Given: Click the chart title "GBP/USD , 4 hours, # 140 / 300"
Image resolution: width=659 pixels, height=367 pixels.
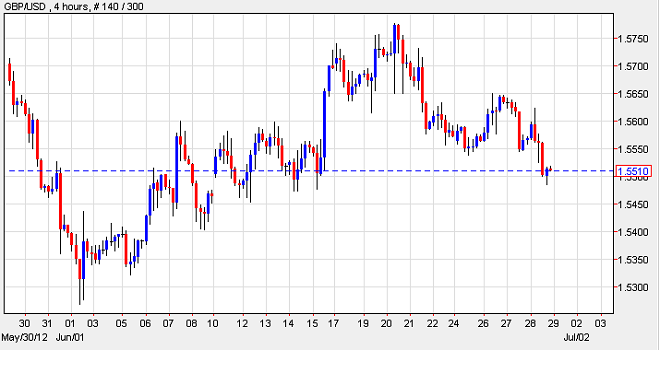Looking at the screenshot, I should click(73, 7).
